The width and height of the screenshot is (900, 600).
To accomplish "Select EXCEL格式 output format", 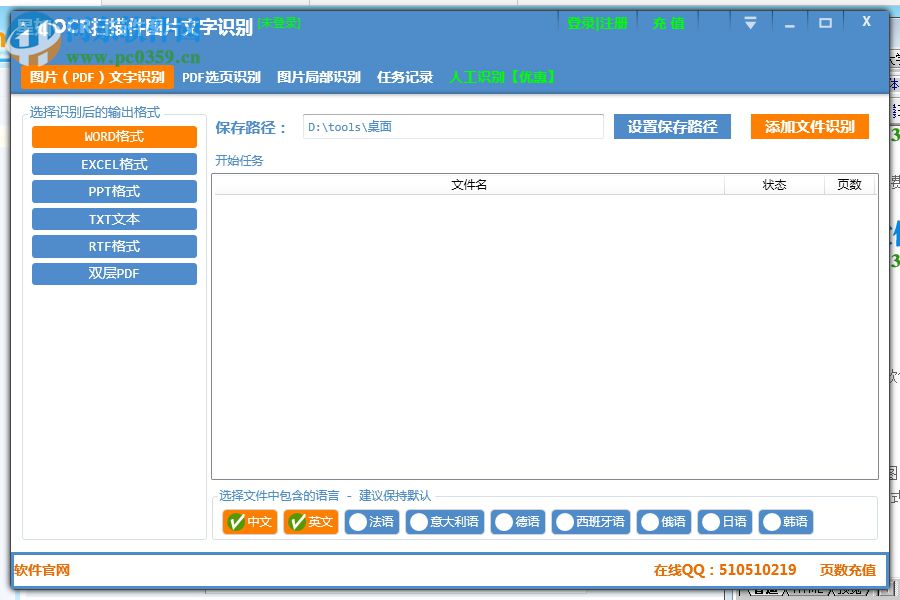I will pyautogui.click(x=114, y=164).
